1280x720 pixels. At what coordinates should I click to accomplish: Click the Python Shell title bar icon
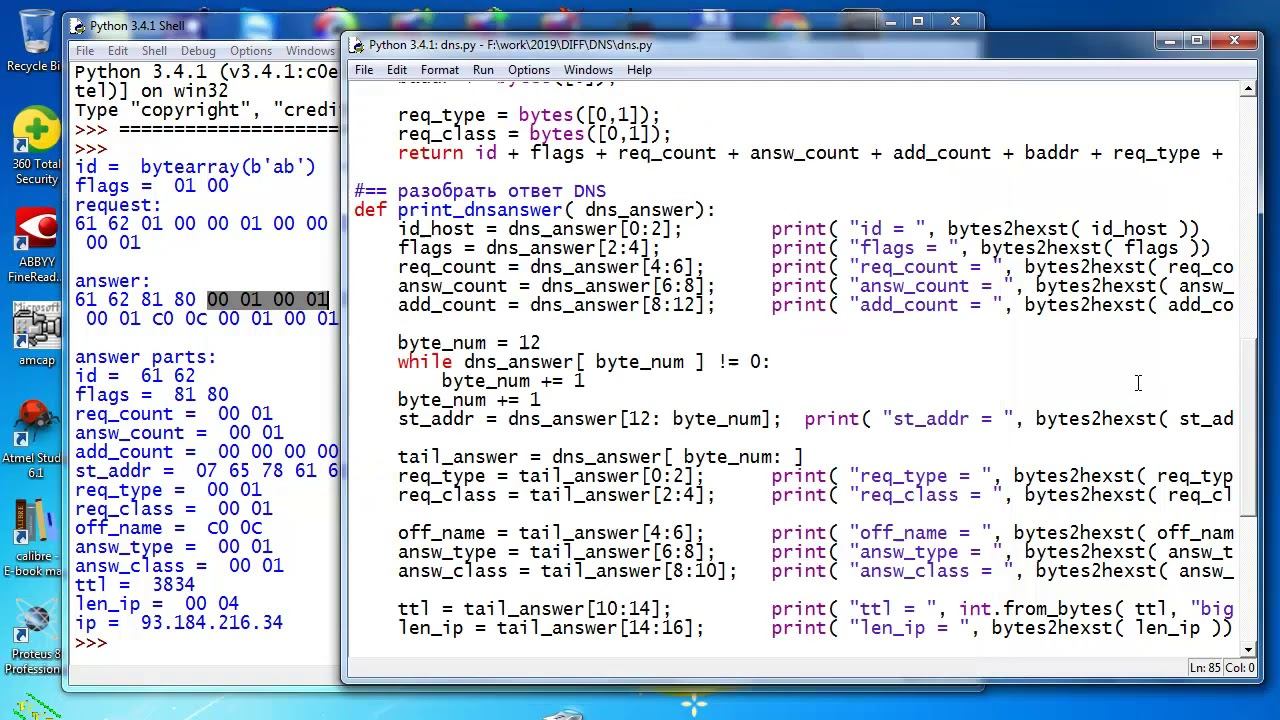pos(78,26)
